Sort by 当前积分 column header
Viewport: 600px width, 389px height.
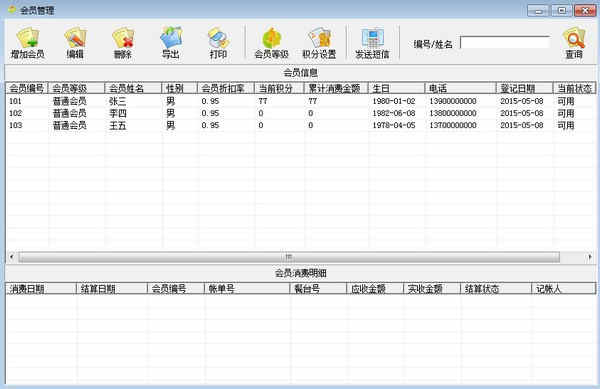point(279,88)
